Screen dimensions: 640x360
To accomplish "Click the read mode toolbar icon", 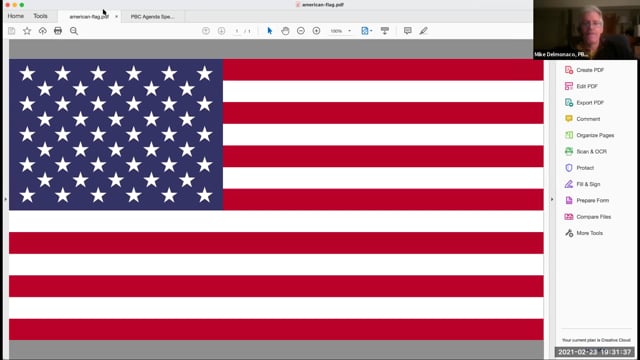I will coord(384,31).
